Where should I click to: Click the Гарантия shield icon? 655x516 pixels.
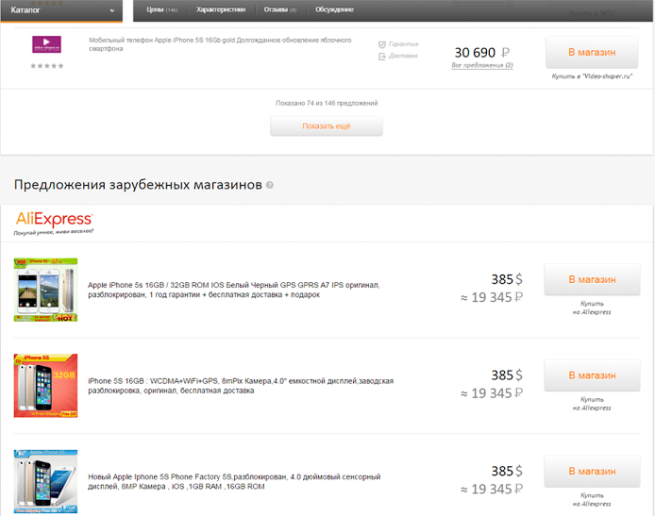[382, 44]
